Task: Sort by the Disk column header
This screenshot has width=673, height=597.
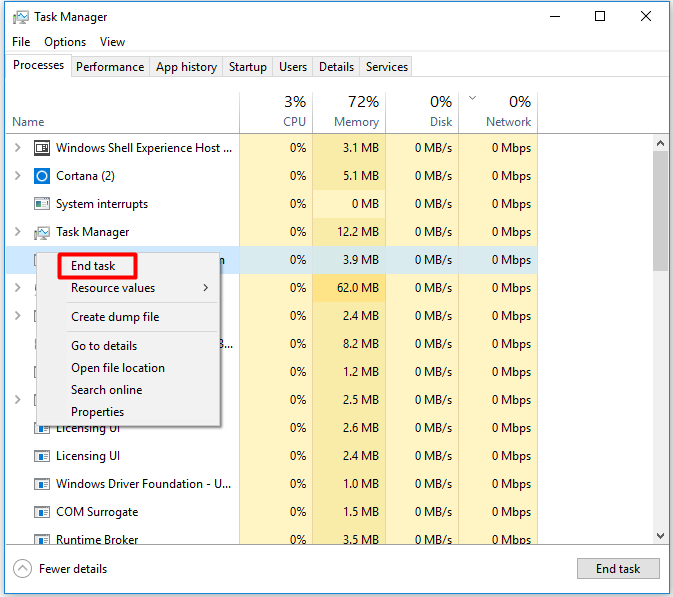Action: [422, 112]
